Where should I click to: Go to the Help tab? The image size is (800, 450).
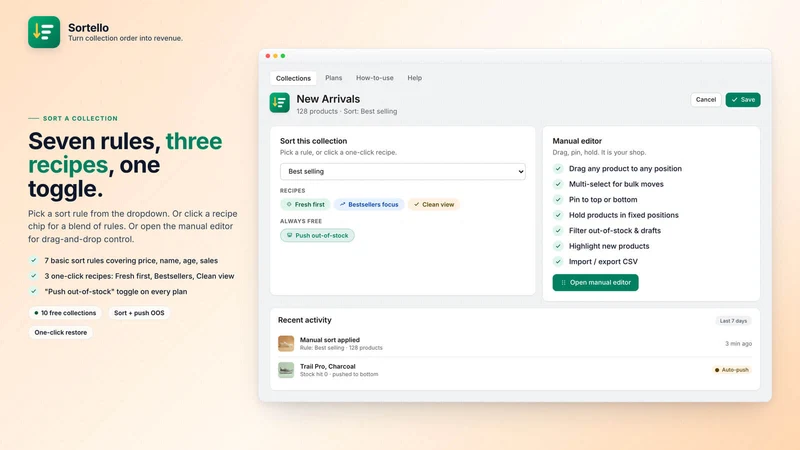tap(414, 78)
